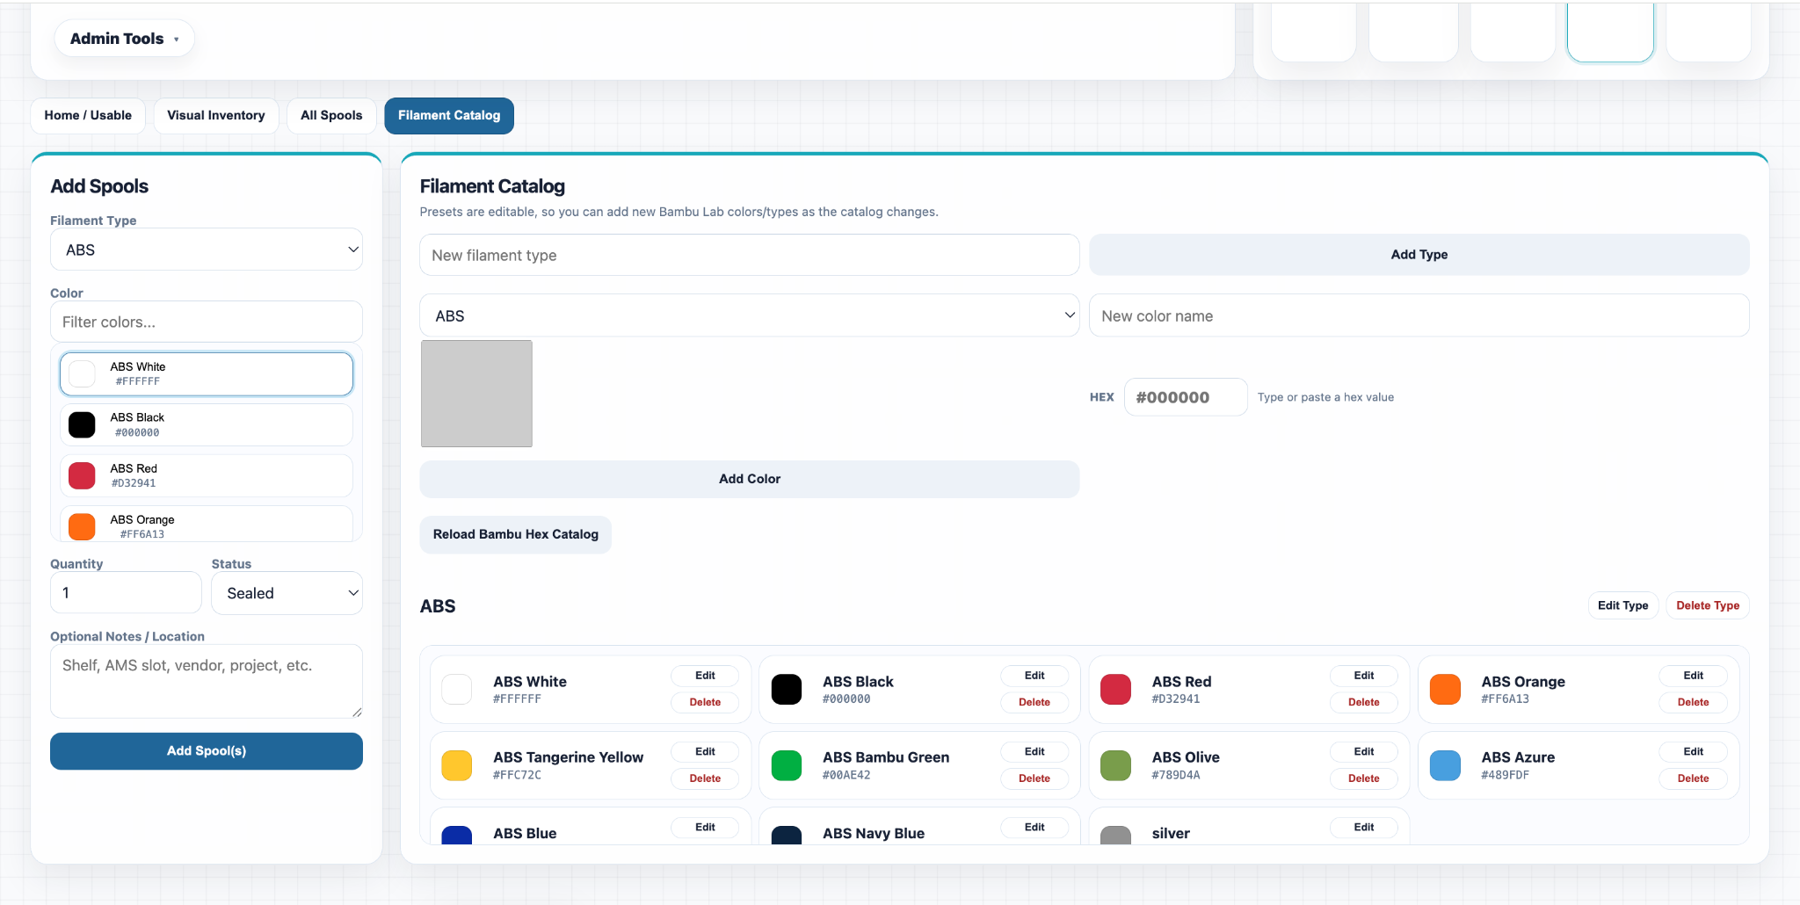This screenshot has height=905, width=1800.
Task: Delete the ABS White color
Action: (x=705, y=702)
